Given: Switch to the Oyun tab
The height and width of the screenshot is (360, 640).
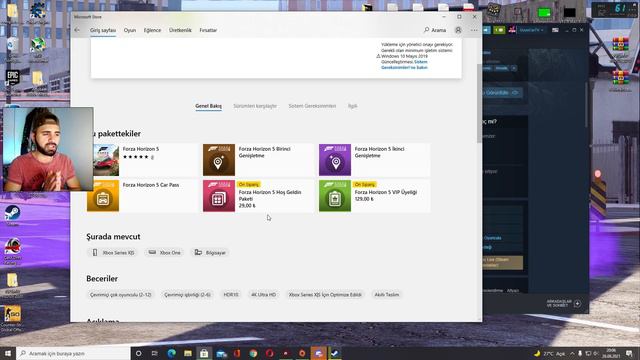Looking at the screenshot, I should pos(130,30).
